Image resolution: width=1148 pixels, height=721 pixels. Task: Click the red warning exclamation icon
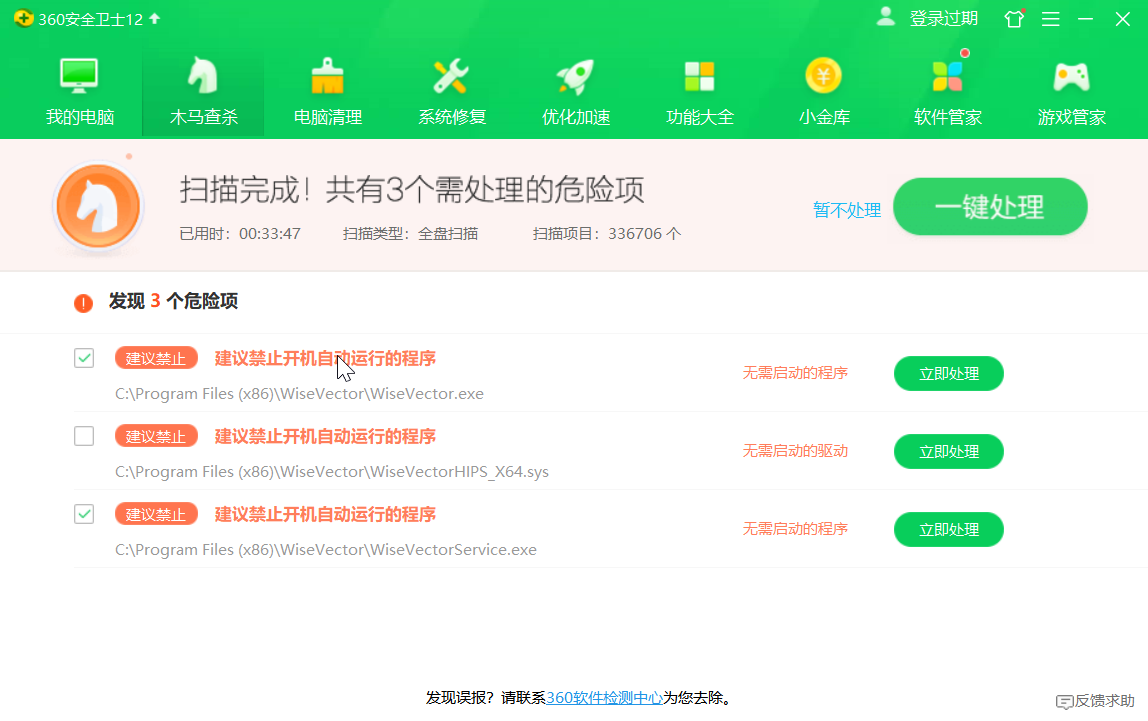(x=83, y=302)
